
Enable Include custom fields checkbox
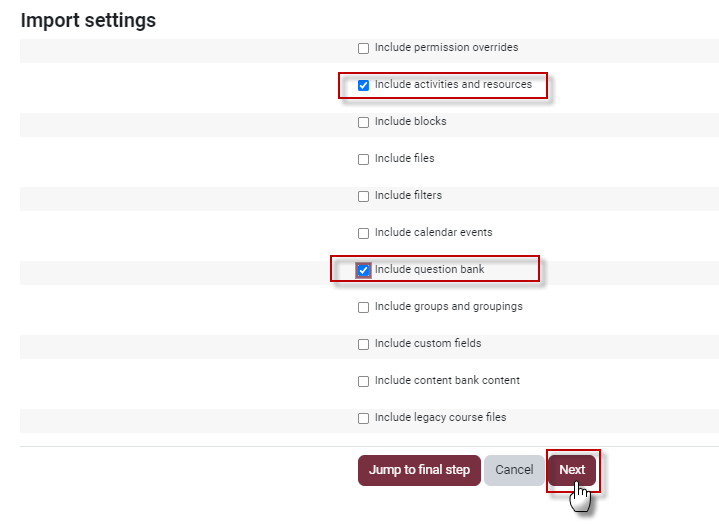tap(363, 344)
